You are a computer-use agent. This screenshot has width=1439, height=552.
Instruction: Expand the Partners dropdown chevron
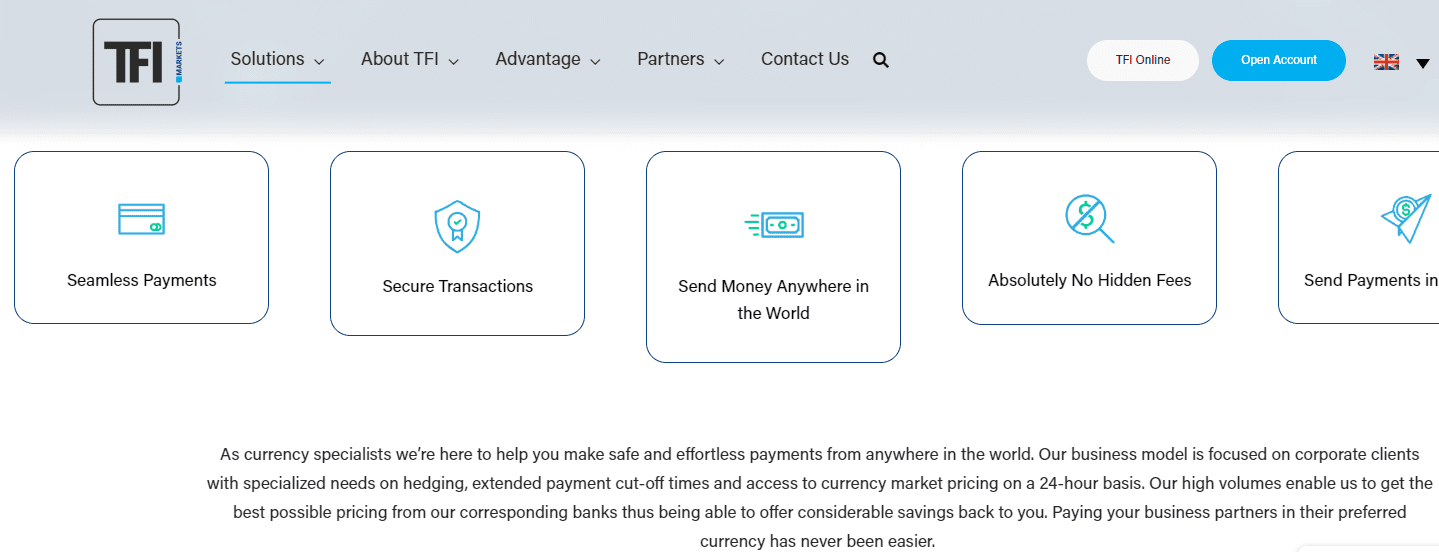pyautogui.click(x=719, y=62)
